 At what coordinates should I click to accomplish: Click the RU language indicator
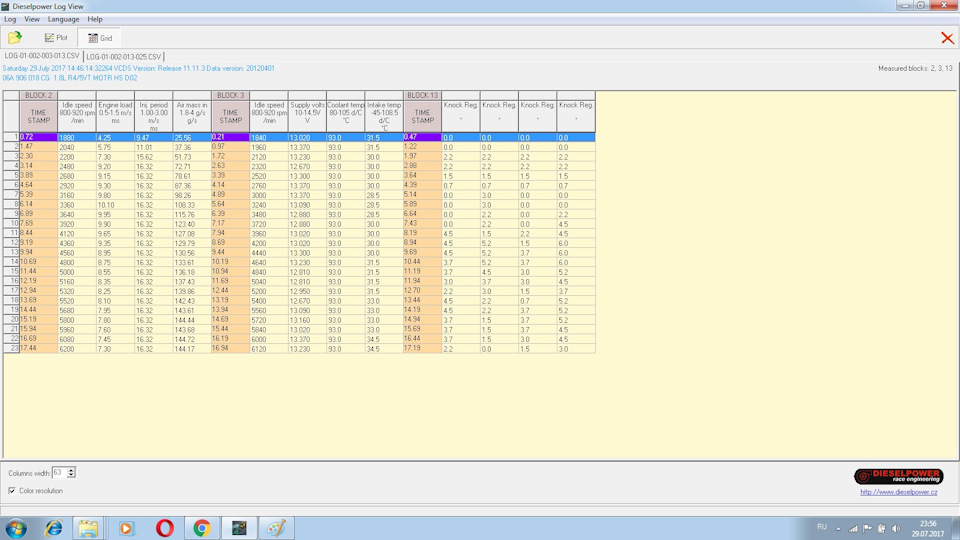822,527
